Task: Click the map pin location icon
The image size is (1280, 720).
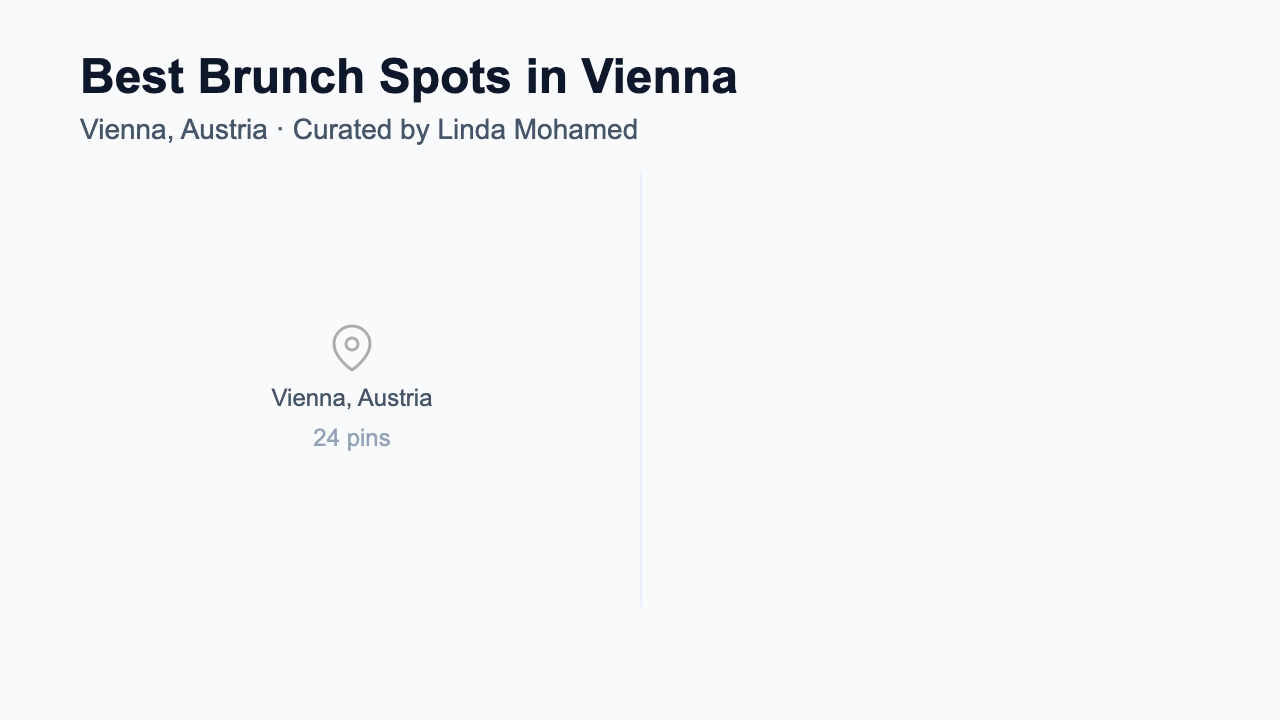Action: tap(352, 347)
